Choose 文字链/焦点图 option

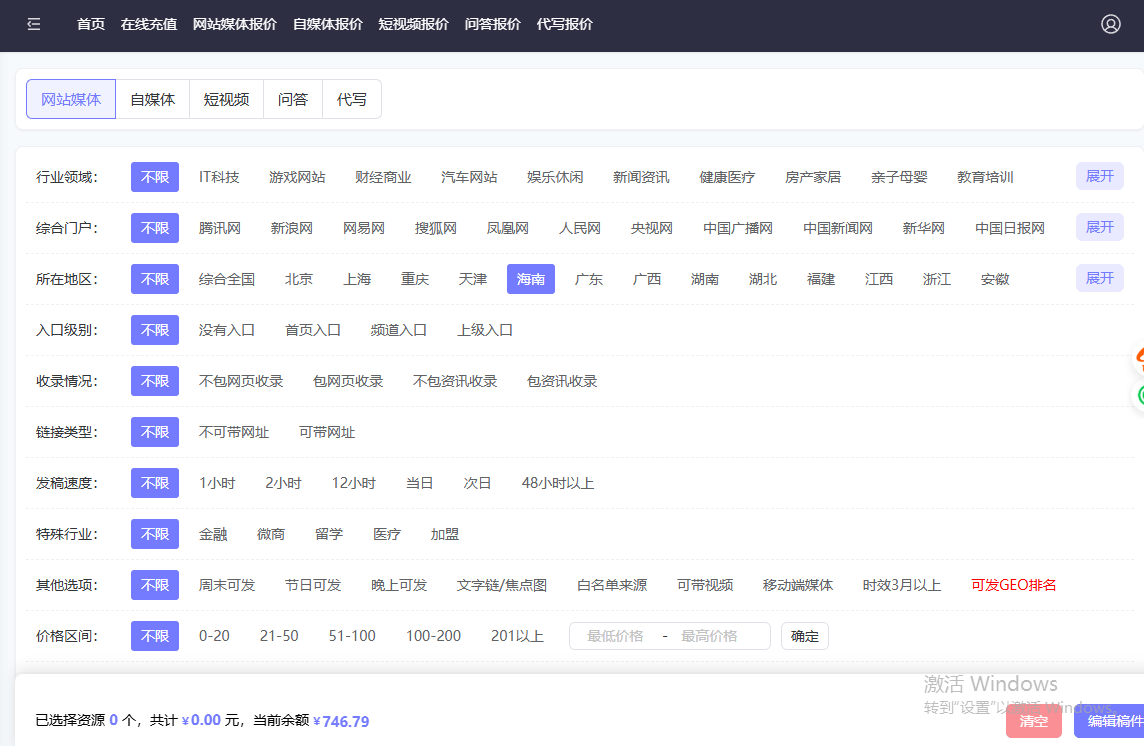pyautogui.click(x=502, y=585)
